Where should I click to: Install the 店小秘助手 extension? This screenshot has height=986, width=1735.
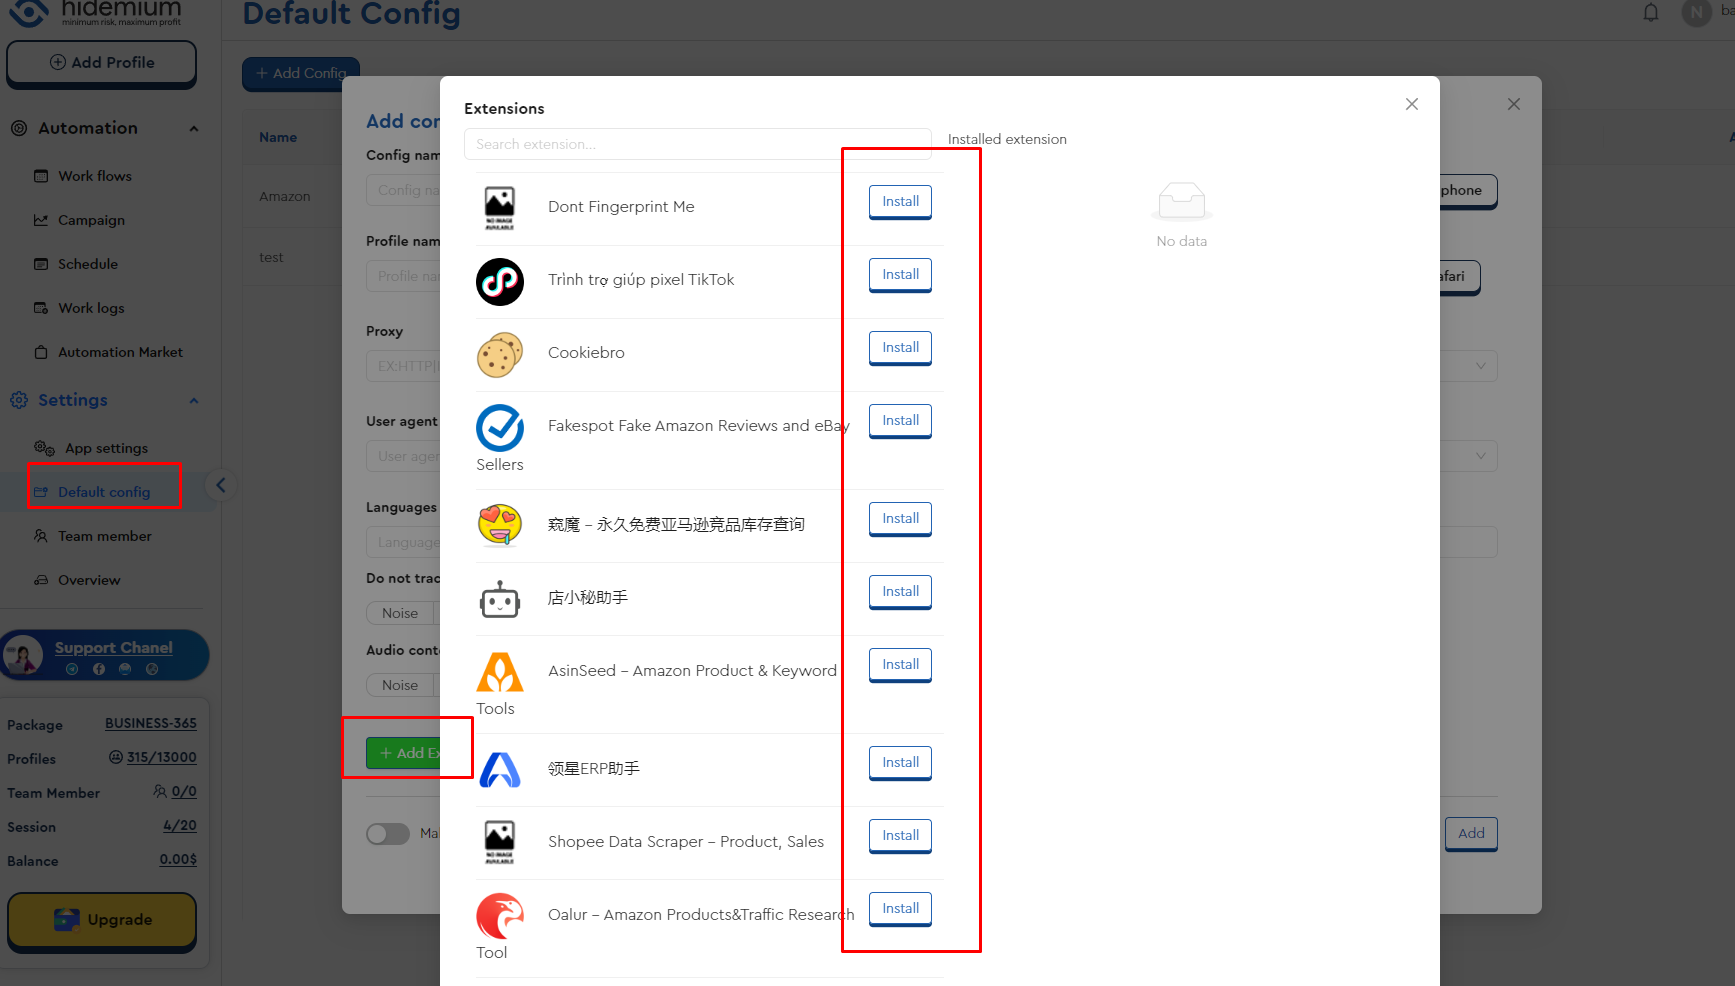coord(900,592)
